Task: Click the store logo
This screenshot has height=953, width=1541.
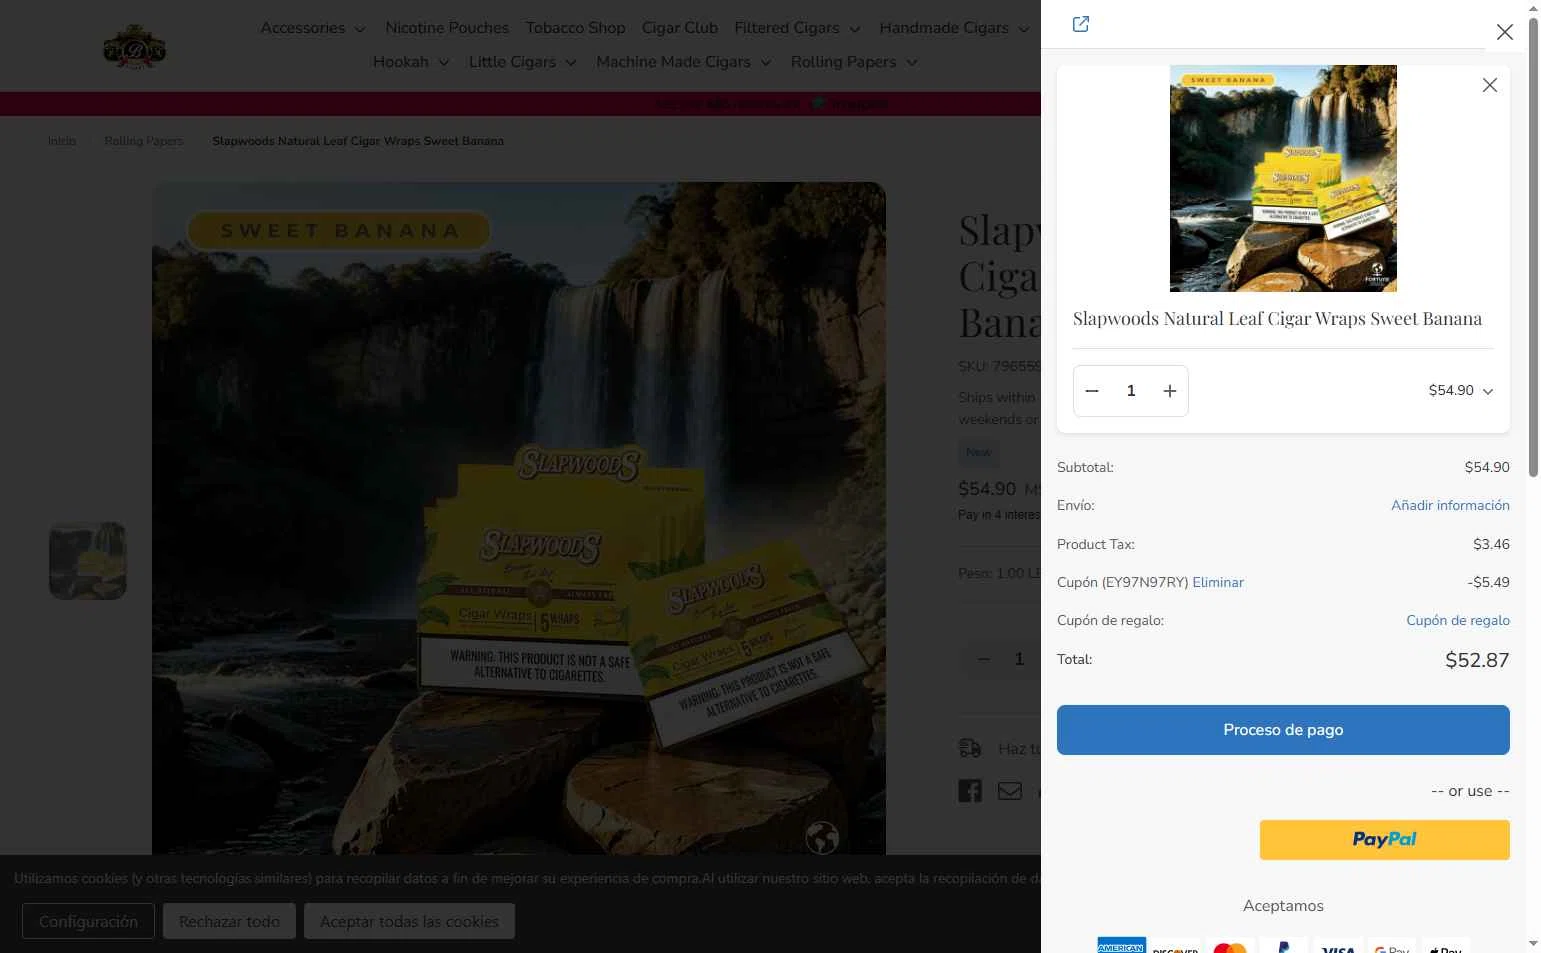Action: tap(135, 46)
